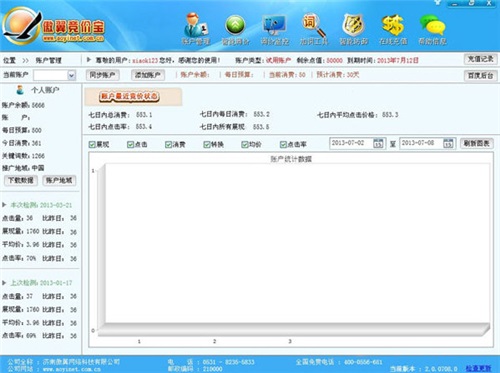Click the 预计消费 30天 text in toolbar
The image size is (500, 373).
click(338, 75)
